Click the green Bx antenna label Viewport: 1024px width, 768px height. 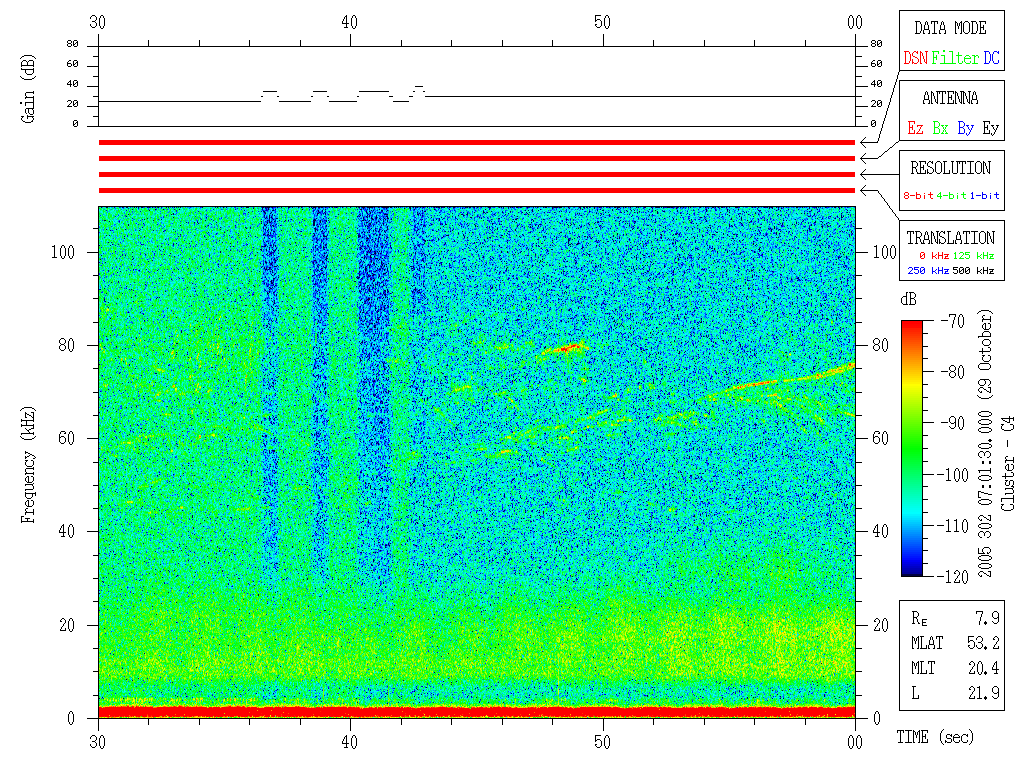point(940,128)
